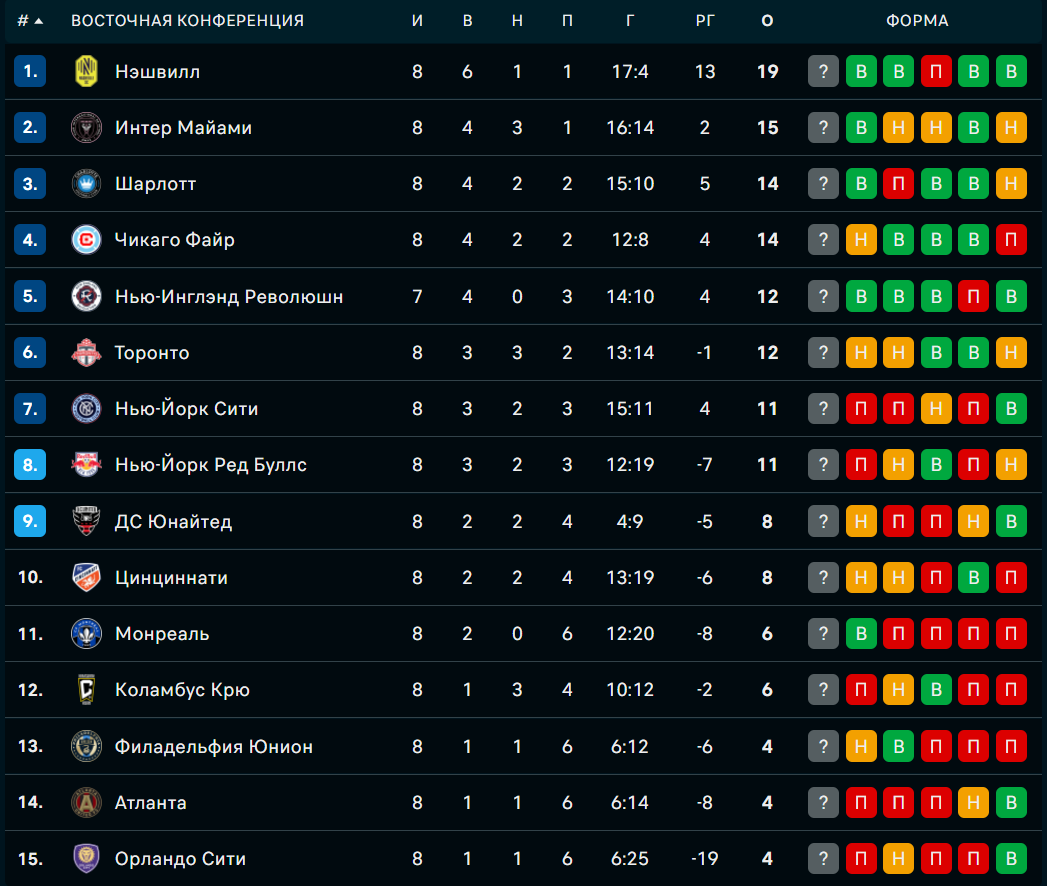Click the rank 1 position badge
This screenshot has width=1047, height=886.
point(31,72)
